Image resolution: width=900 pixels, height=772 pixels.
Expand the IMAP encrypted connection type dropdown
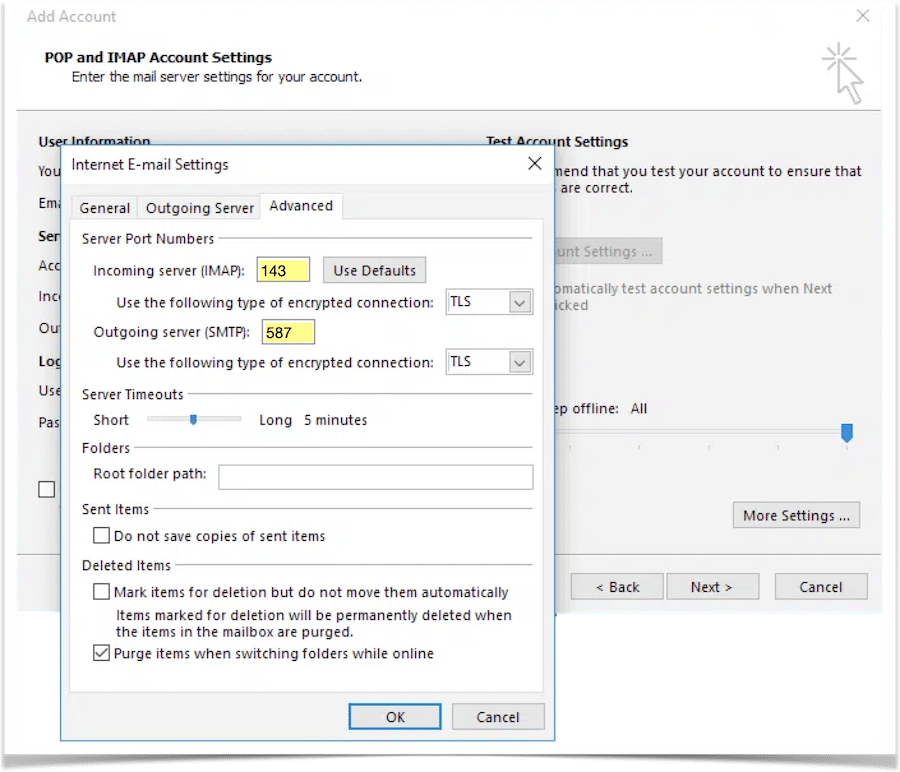pyautogui.click(x=519, y=302)
